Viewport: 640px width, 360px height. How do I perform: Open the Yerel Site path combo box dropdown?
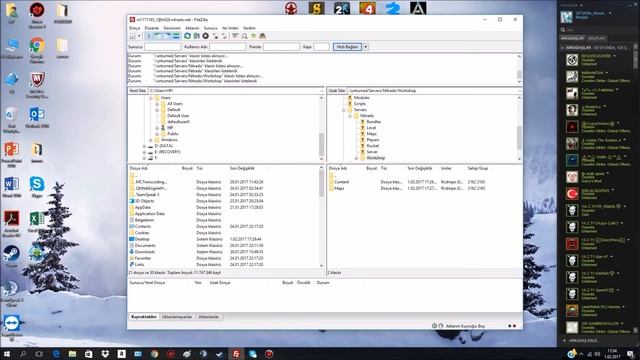click(x=321, y=91)
